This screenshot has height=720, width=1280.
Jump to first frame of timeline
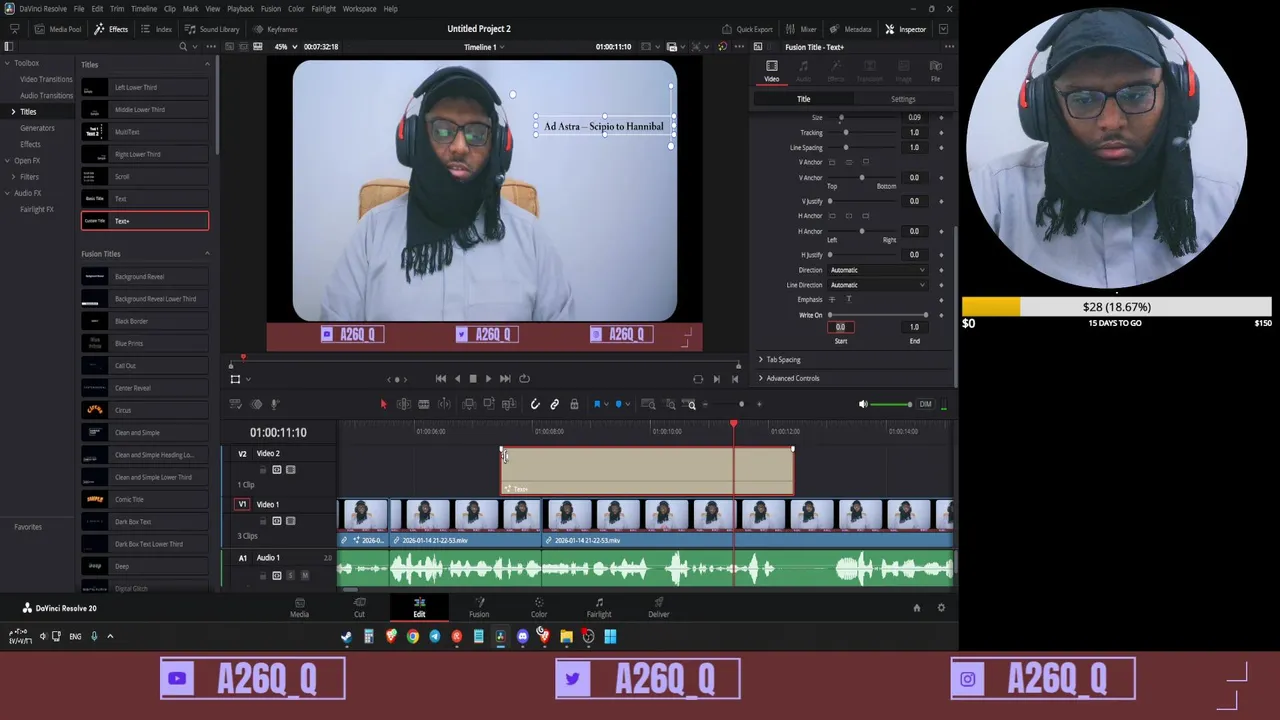click(441, 379)
